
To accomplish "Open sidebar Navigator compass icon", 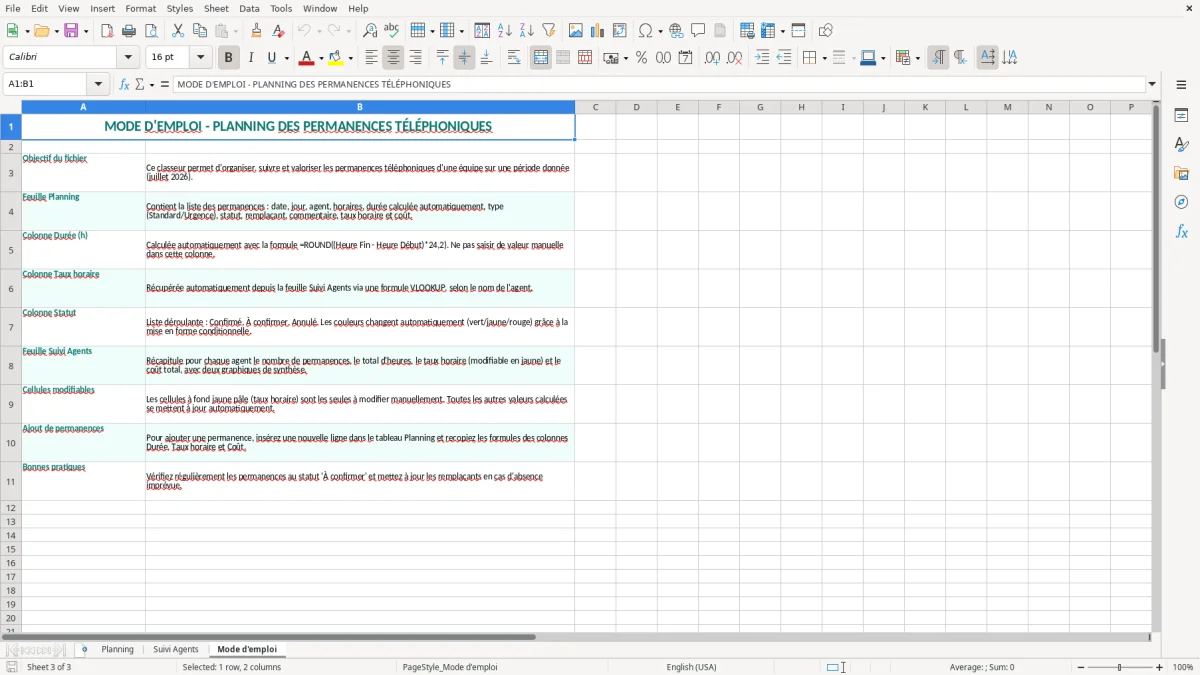I will (x=1181, y=202).
